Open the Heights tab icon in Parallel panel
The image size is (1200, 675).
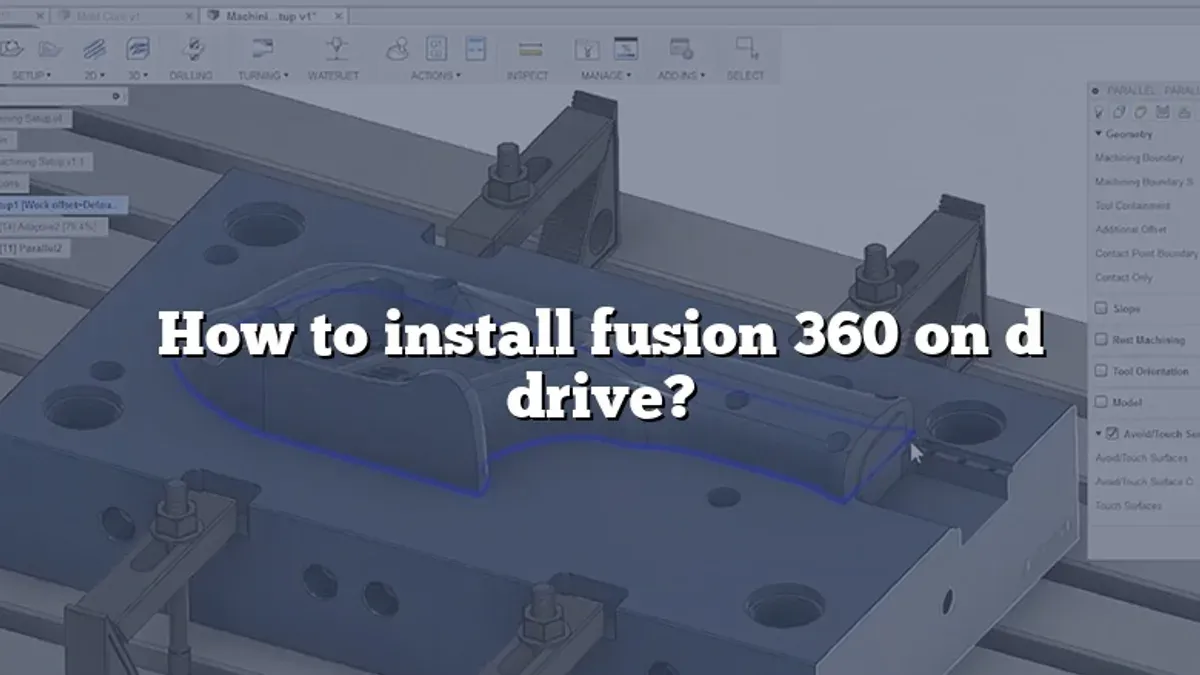point(1141,113)
